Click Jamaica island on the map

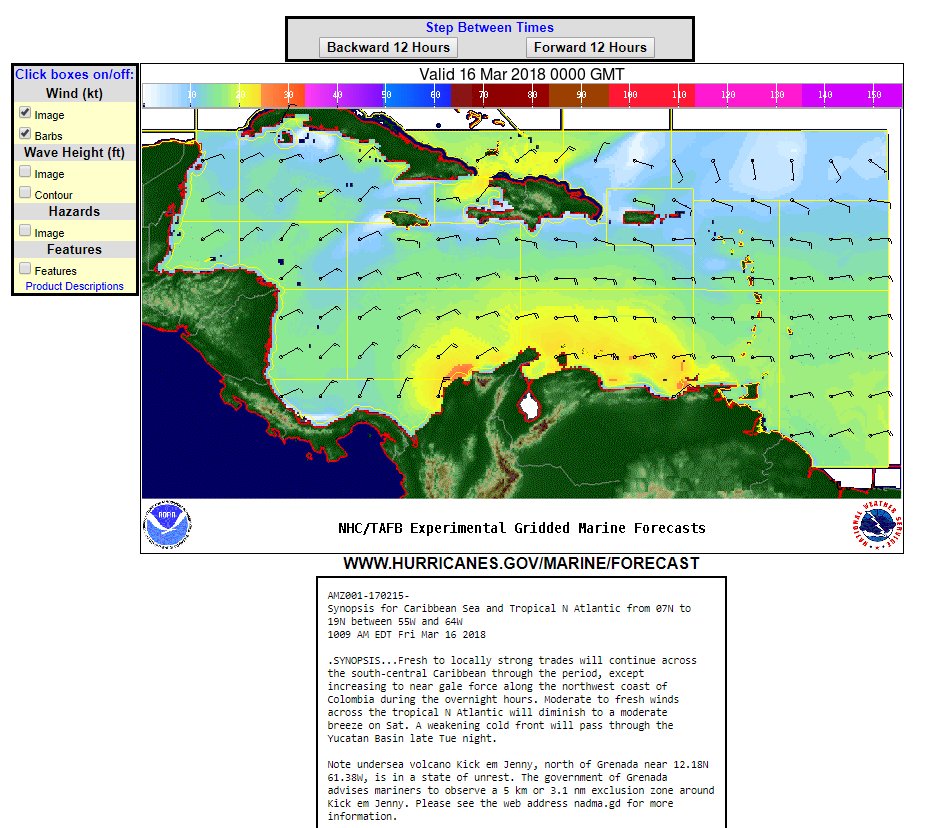[x=407, y=218]
